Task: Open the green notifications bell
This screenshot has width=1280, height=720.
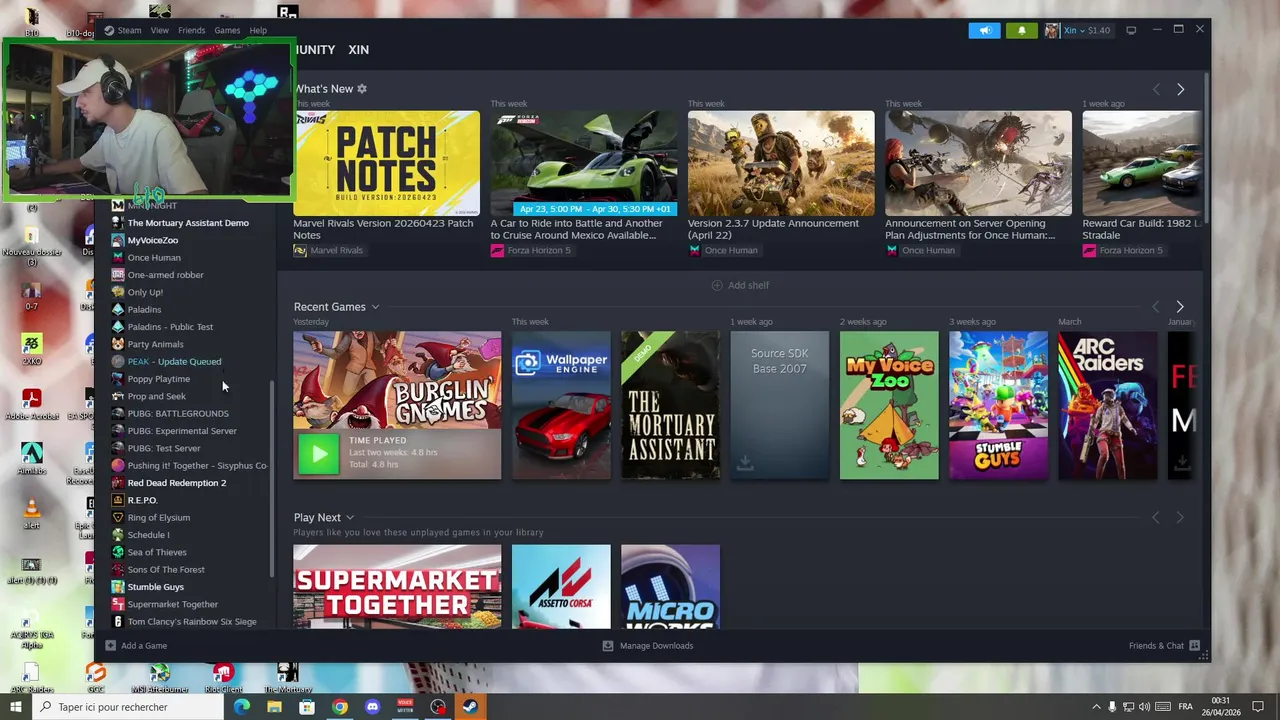Action: (1021, 30)
